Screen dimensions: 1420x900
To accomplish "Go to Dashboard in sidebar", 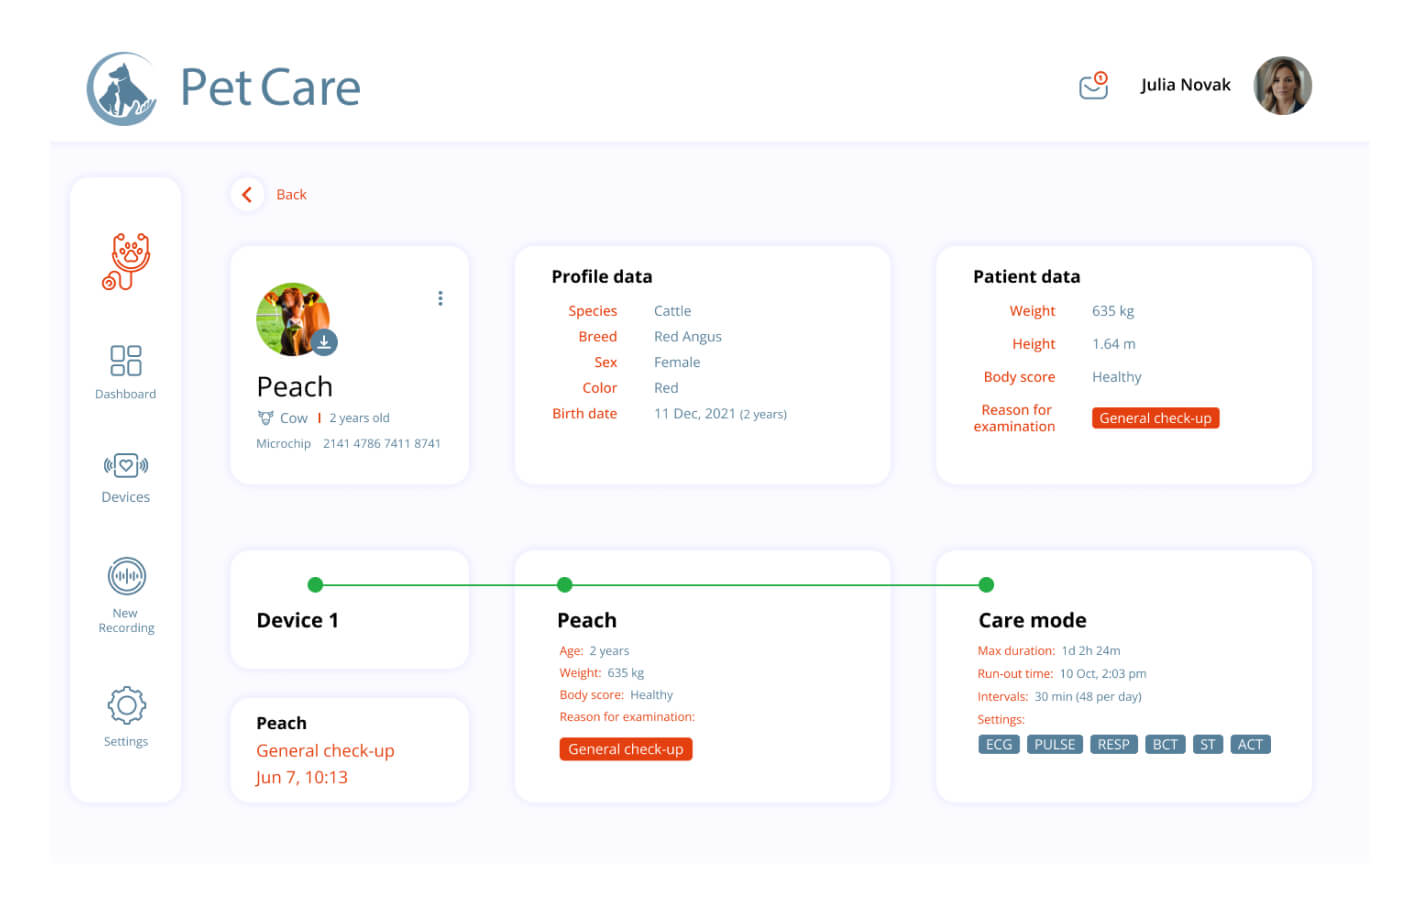I will tap(126, 371).
